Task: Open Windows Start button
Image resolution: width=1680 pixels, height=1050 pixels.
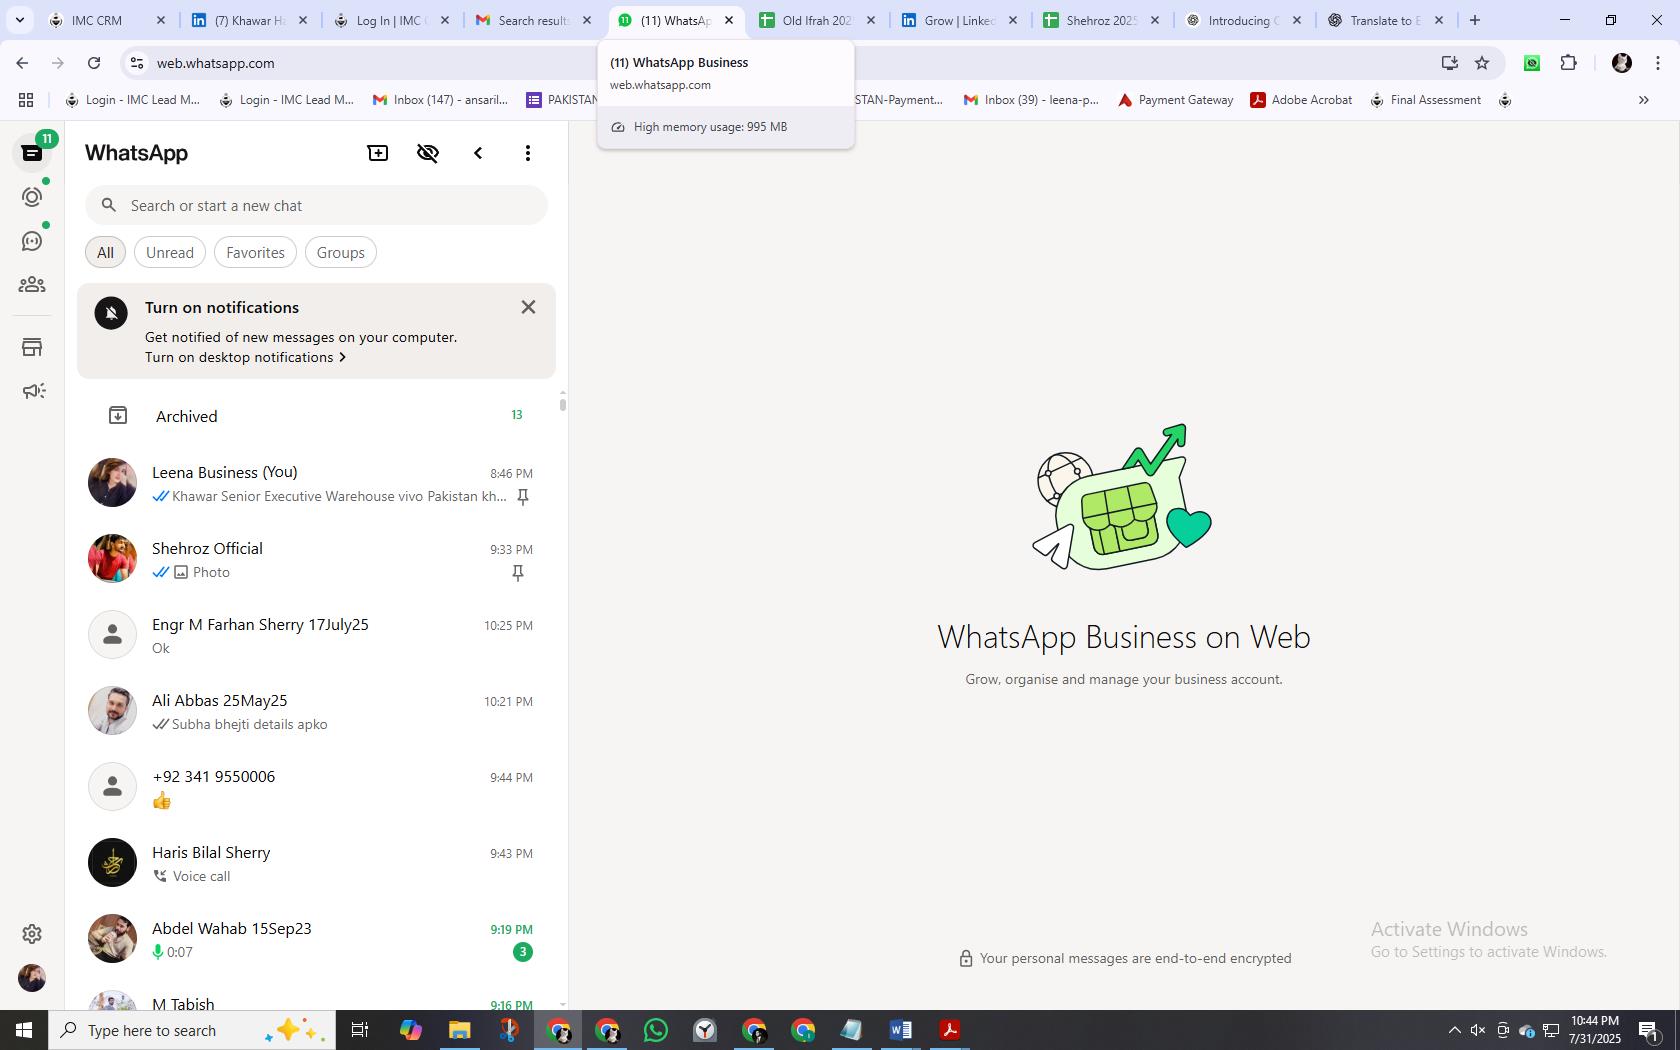Action: [x=24, y=1030]
